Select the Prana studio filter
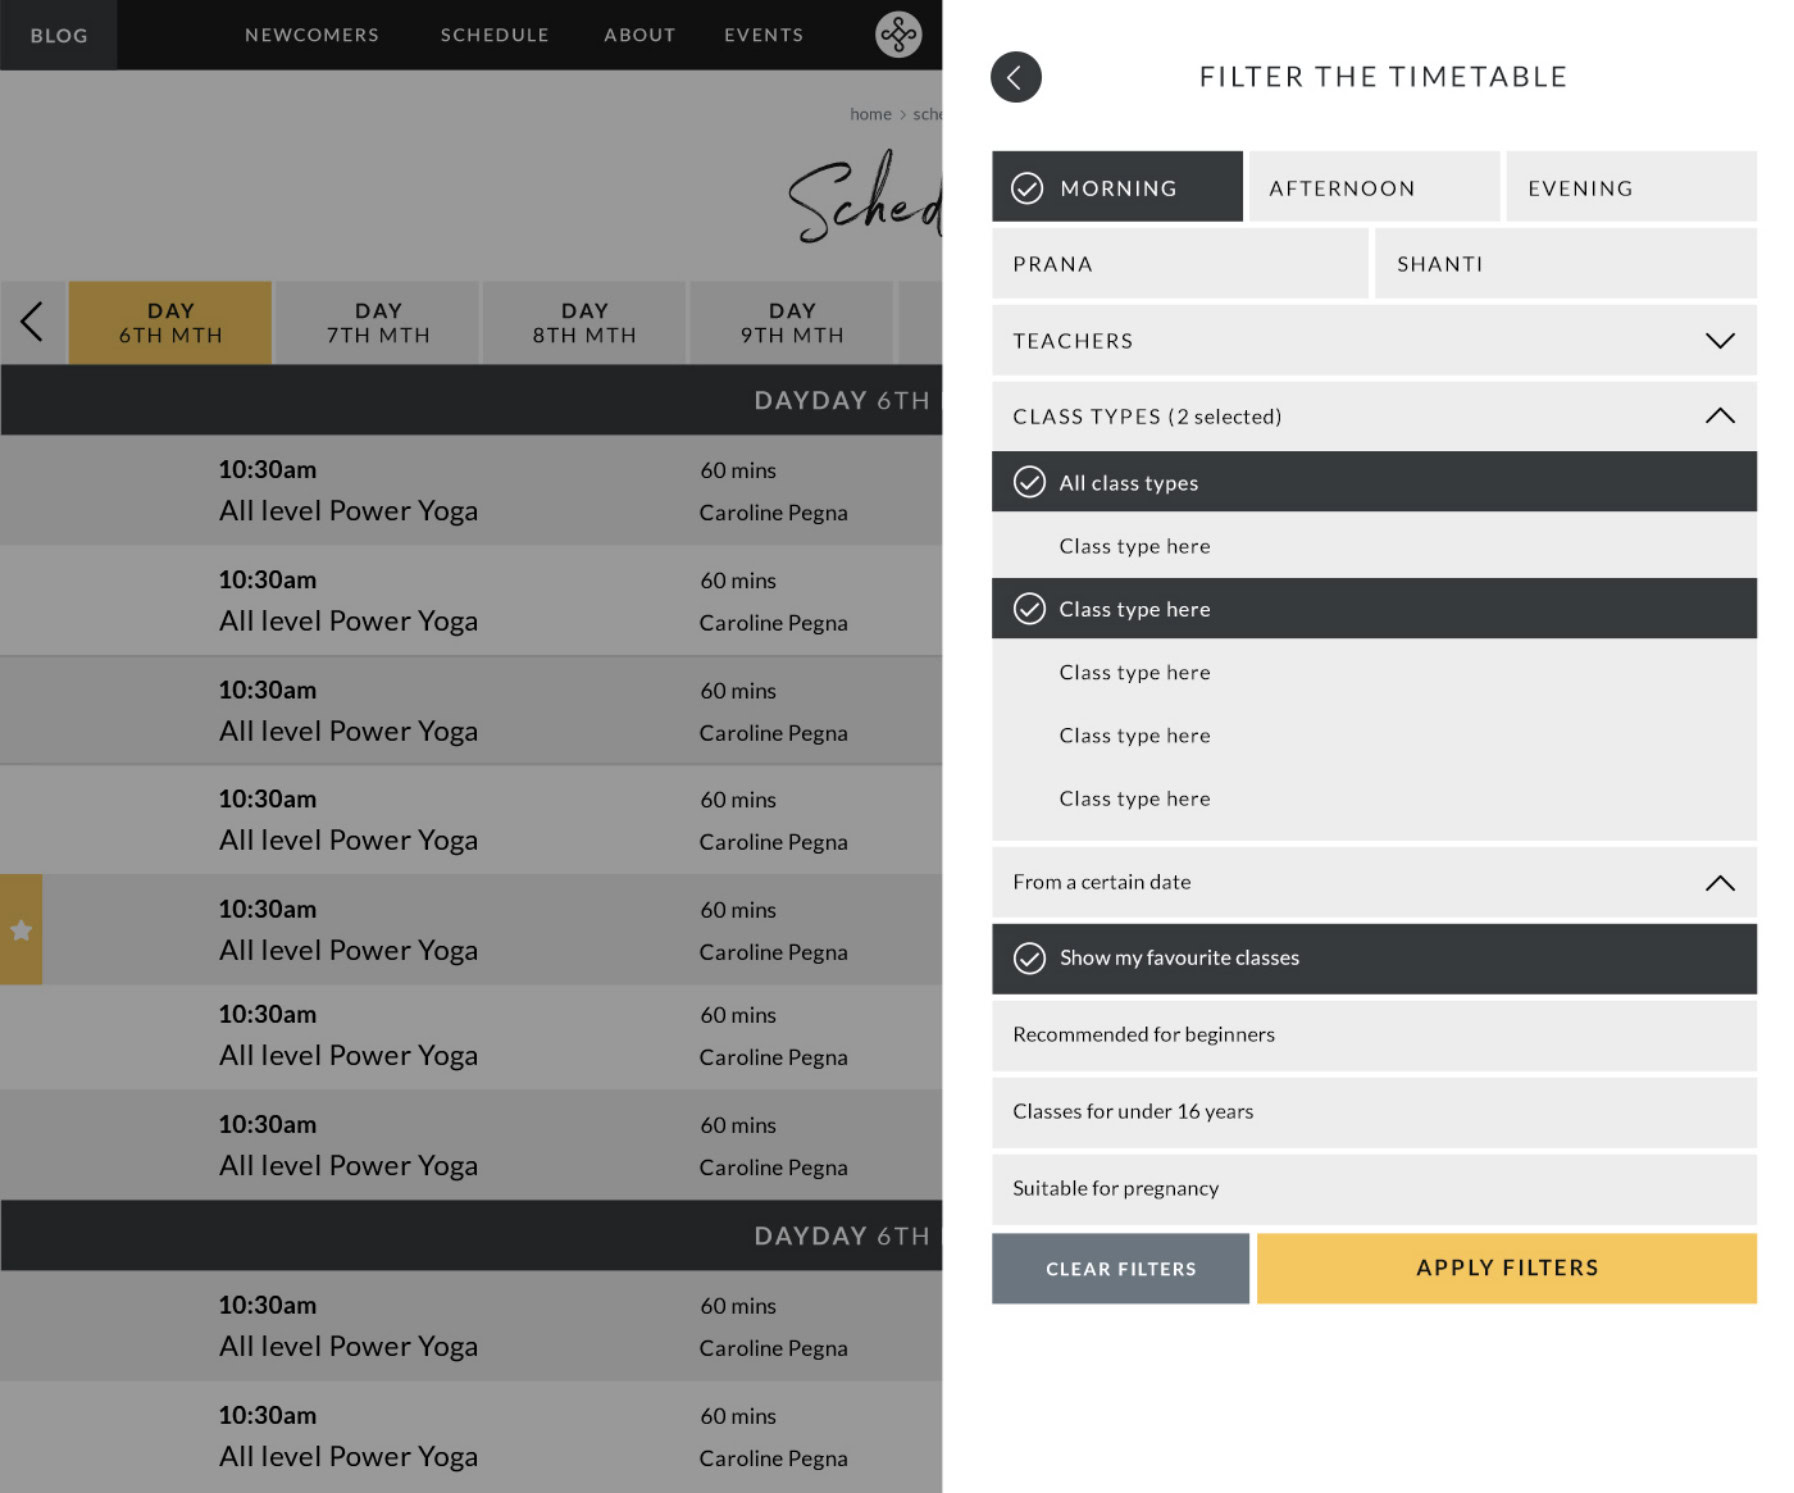This screenshot has width=1794, height=1493. tap(1180, 264)
